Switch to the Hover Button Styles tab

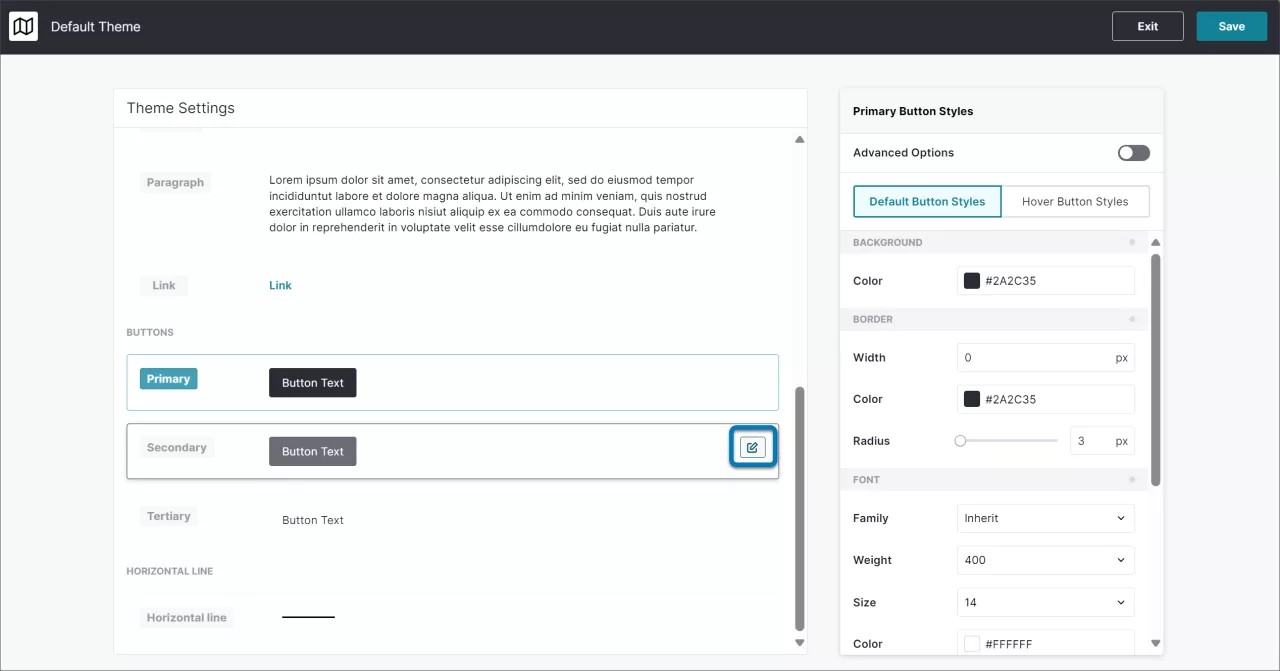pos(1076,201)
